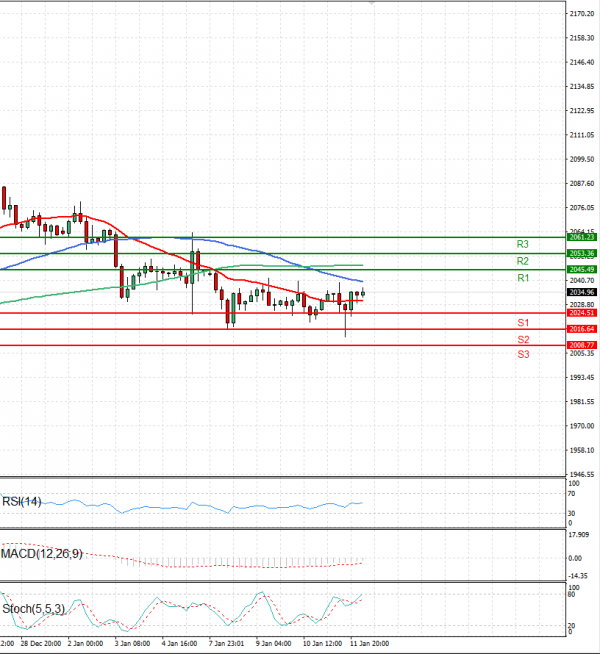Click the 1958.10 price axis value
This screenshot has height=654, width=600.
pos(582,450)
